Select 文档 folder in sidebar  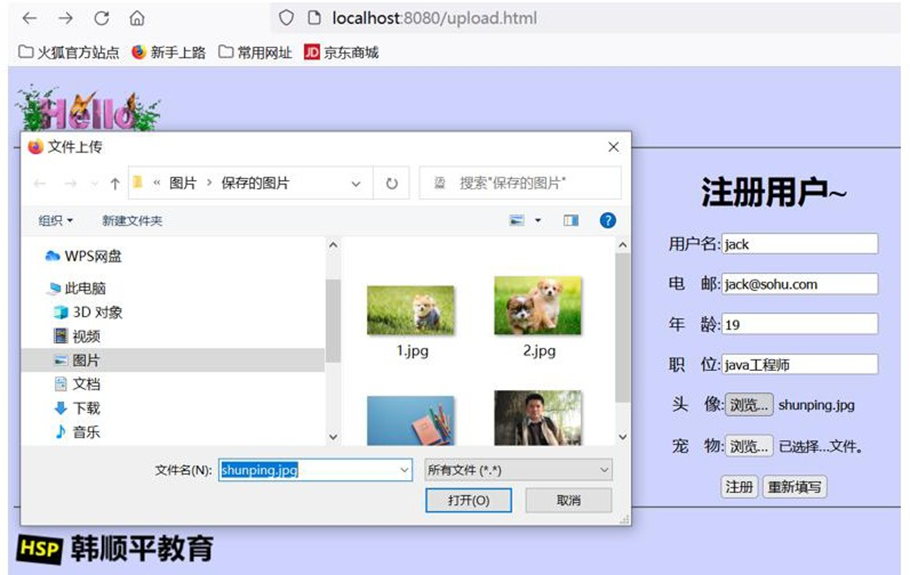77,384
